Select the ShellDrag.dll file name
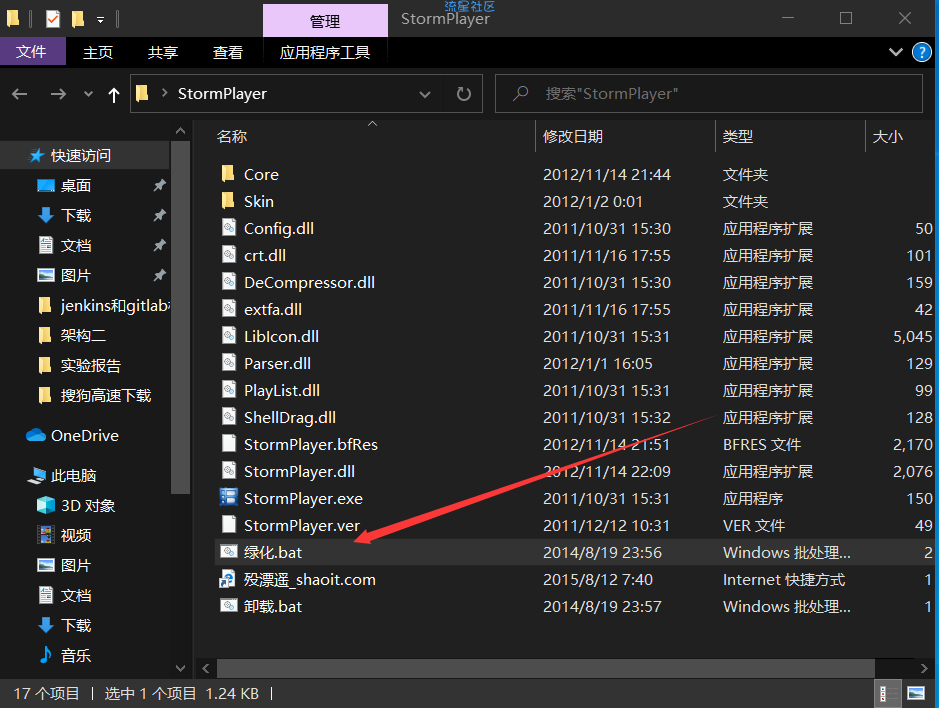Screen dimensions: 939x708 pyautogui.click(x=289, y=417)
